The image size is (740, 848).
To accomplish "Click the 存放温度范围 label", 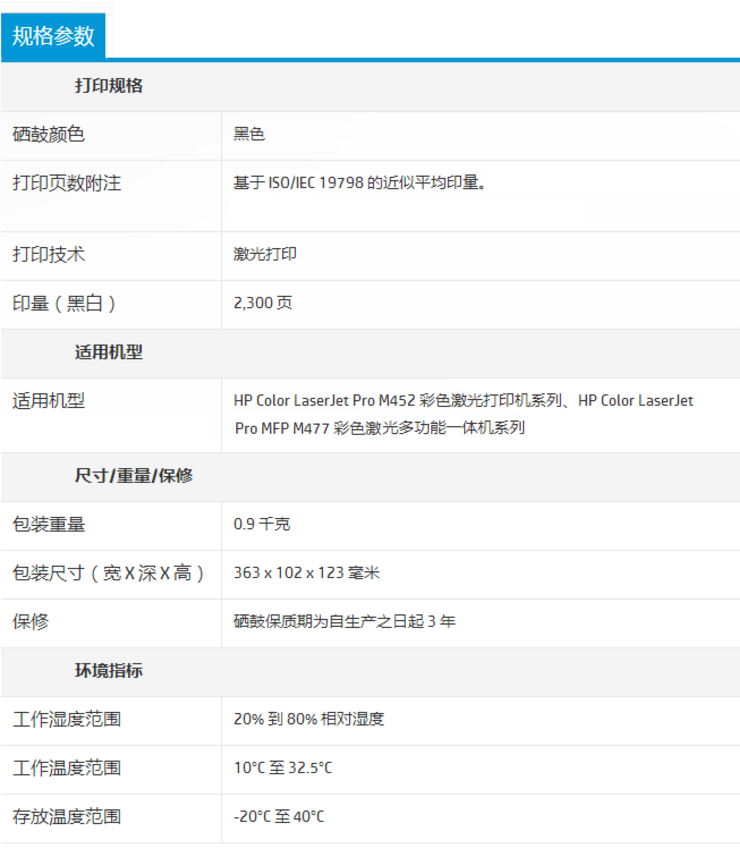I will pos(67,817).
